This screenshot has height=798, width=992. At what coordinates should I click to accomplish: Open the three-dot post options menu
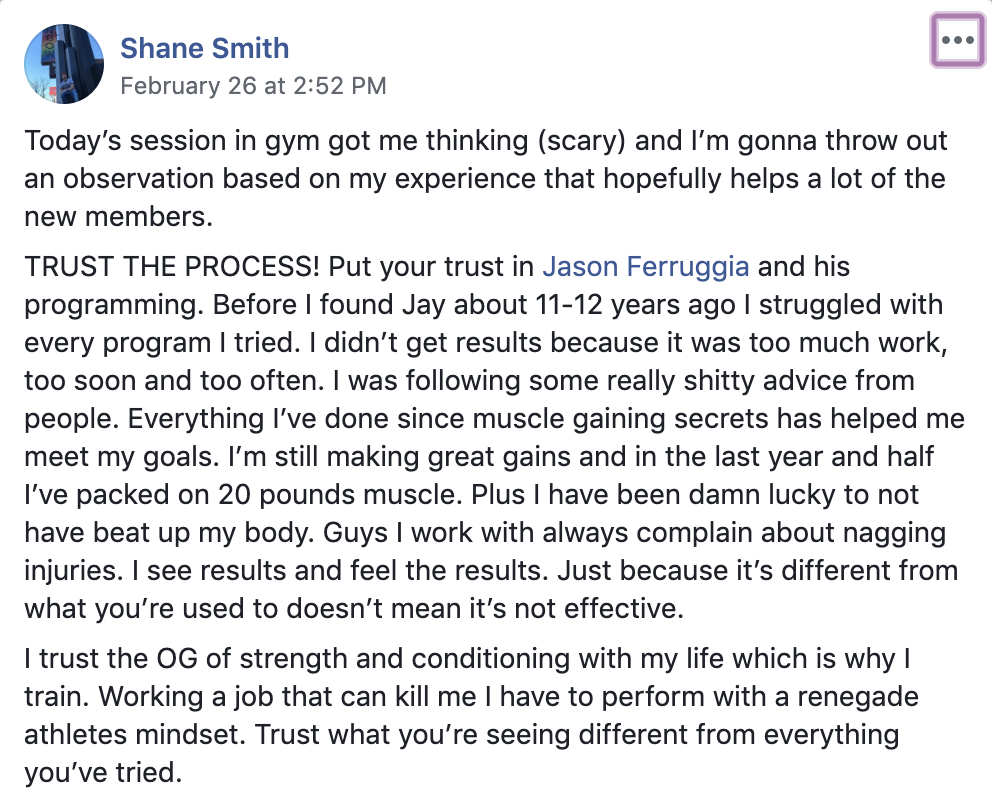957,40
